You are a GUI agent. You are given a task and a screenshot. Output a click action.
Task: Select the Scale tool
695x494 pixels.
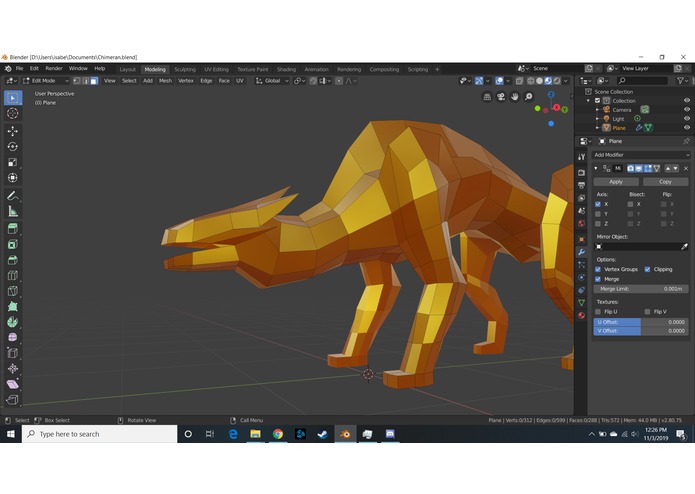point(13,162)
